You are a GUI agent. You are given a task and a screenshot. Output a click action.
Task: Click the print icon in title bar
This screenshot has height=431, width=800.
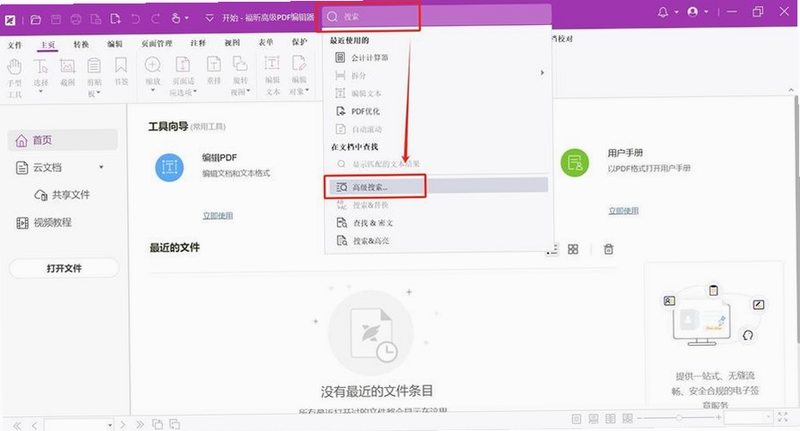(x=76, y=19)
